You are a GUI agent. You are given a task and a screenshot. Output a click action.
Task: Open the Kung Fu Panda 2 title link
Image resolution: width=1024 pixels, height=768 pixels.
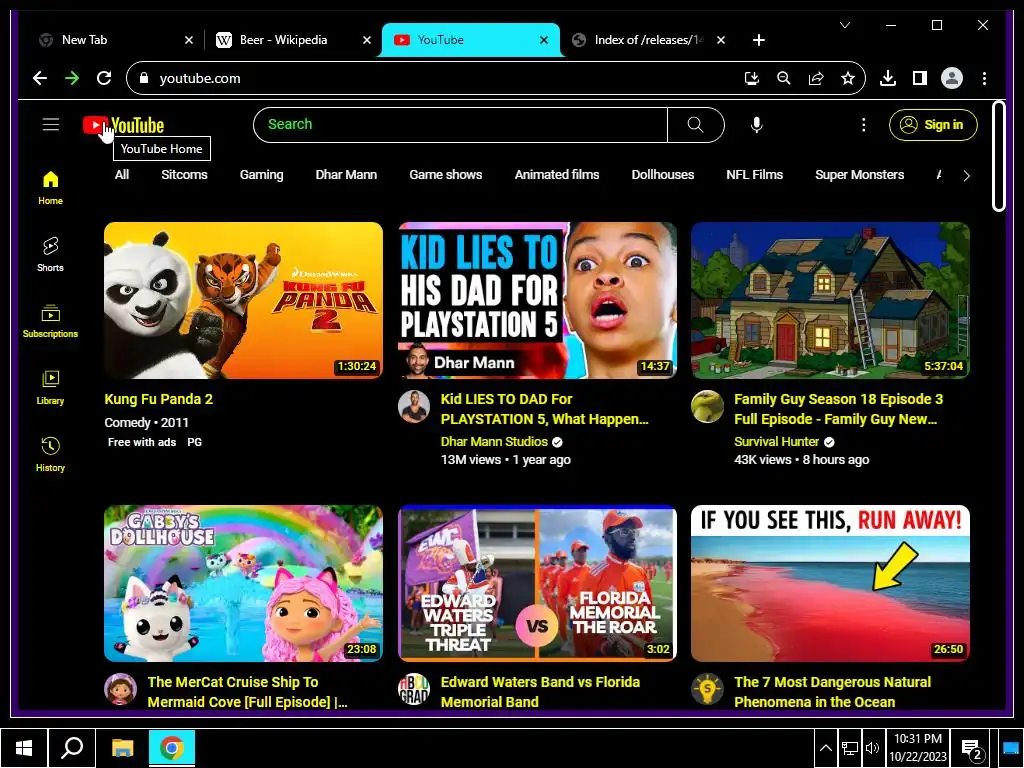(159, 399)
